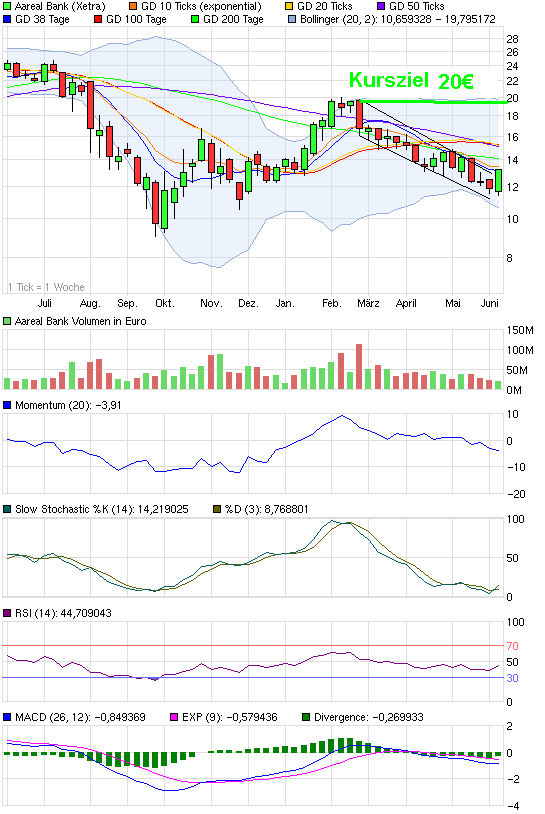Click the 'Divergence: -0,269933' text

click(x=369, y=717)
